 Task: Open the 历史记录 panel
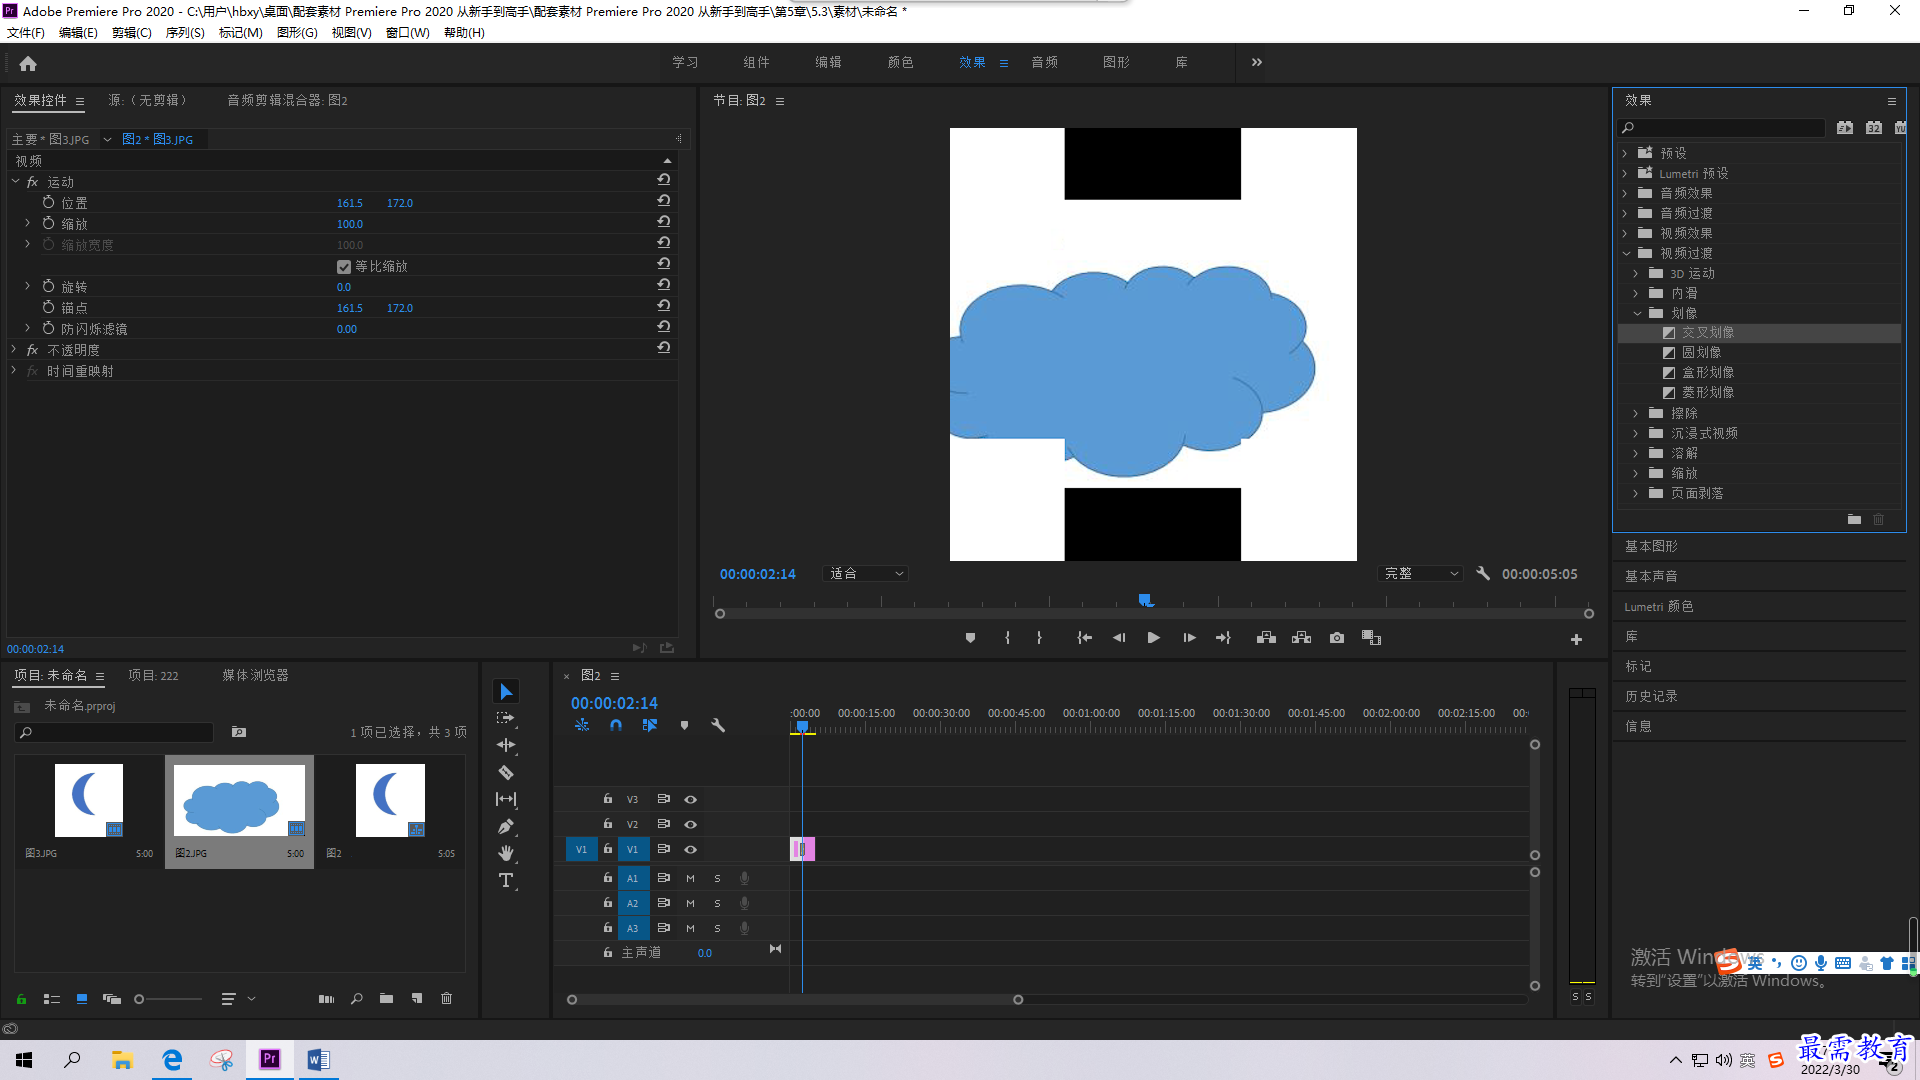coord(1651,696)
